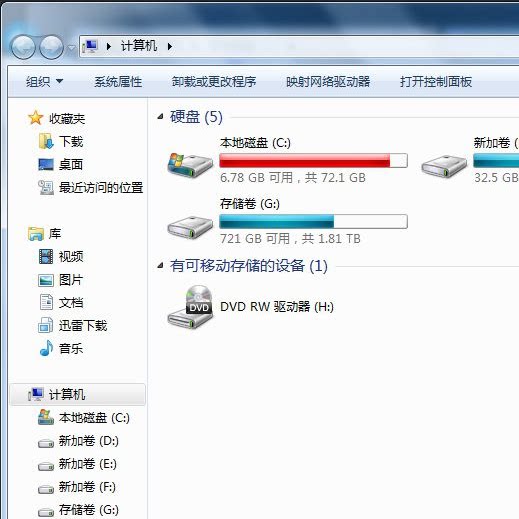519x519 pixels.
Task: Expand the arrow after 计算机 in address bar
Action: click(x=170, y=46)
